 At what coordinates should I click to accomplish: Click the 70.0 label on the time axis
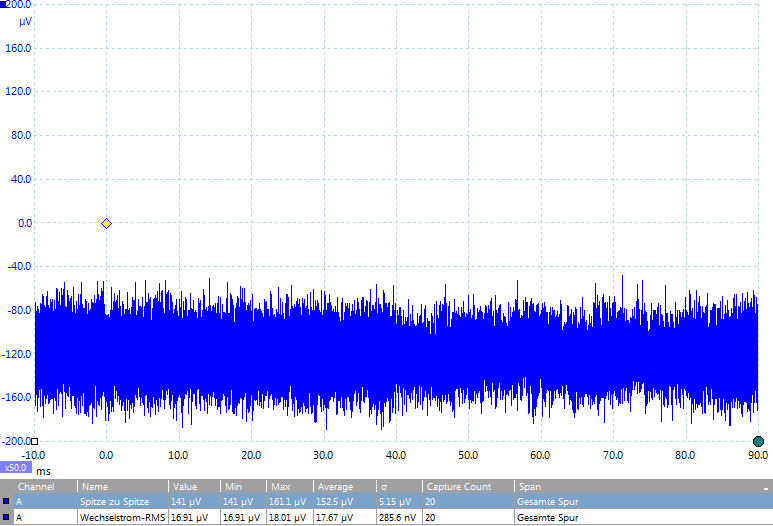coord(613,455)
